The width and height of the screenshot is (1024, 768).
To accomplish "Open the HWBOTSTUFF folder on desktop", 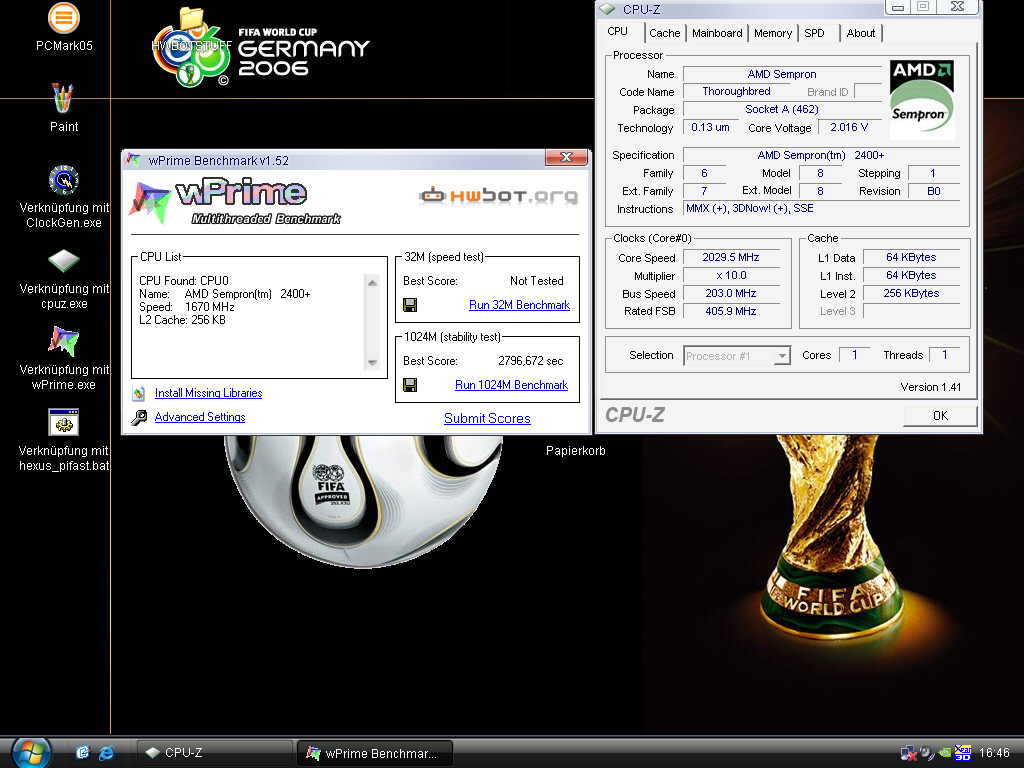I will 191,29.
